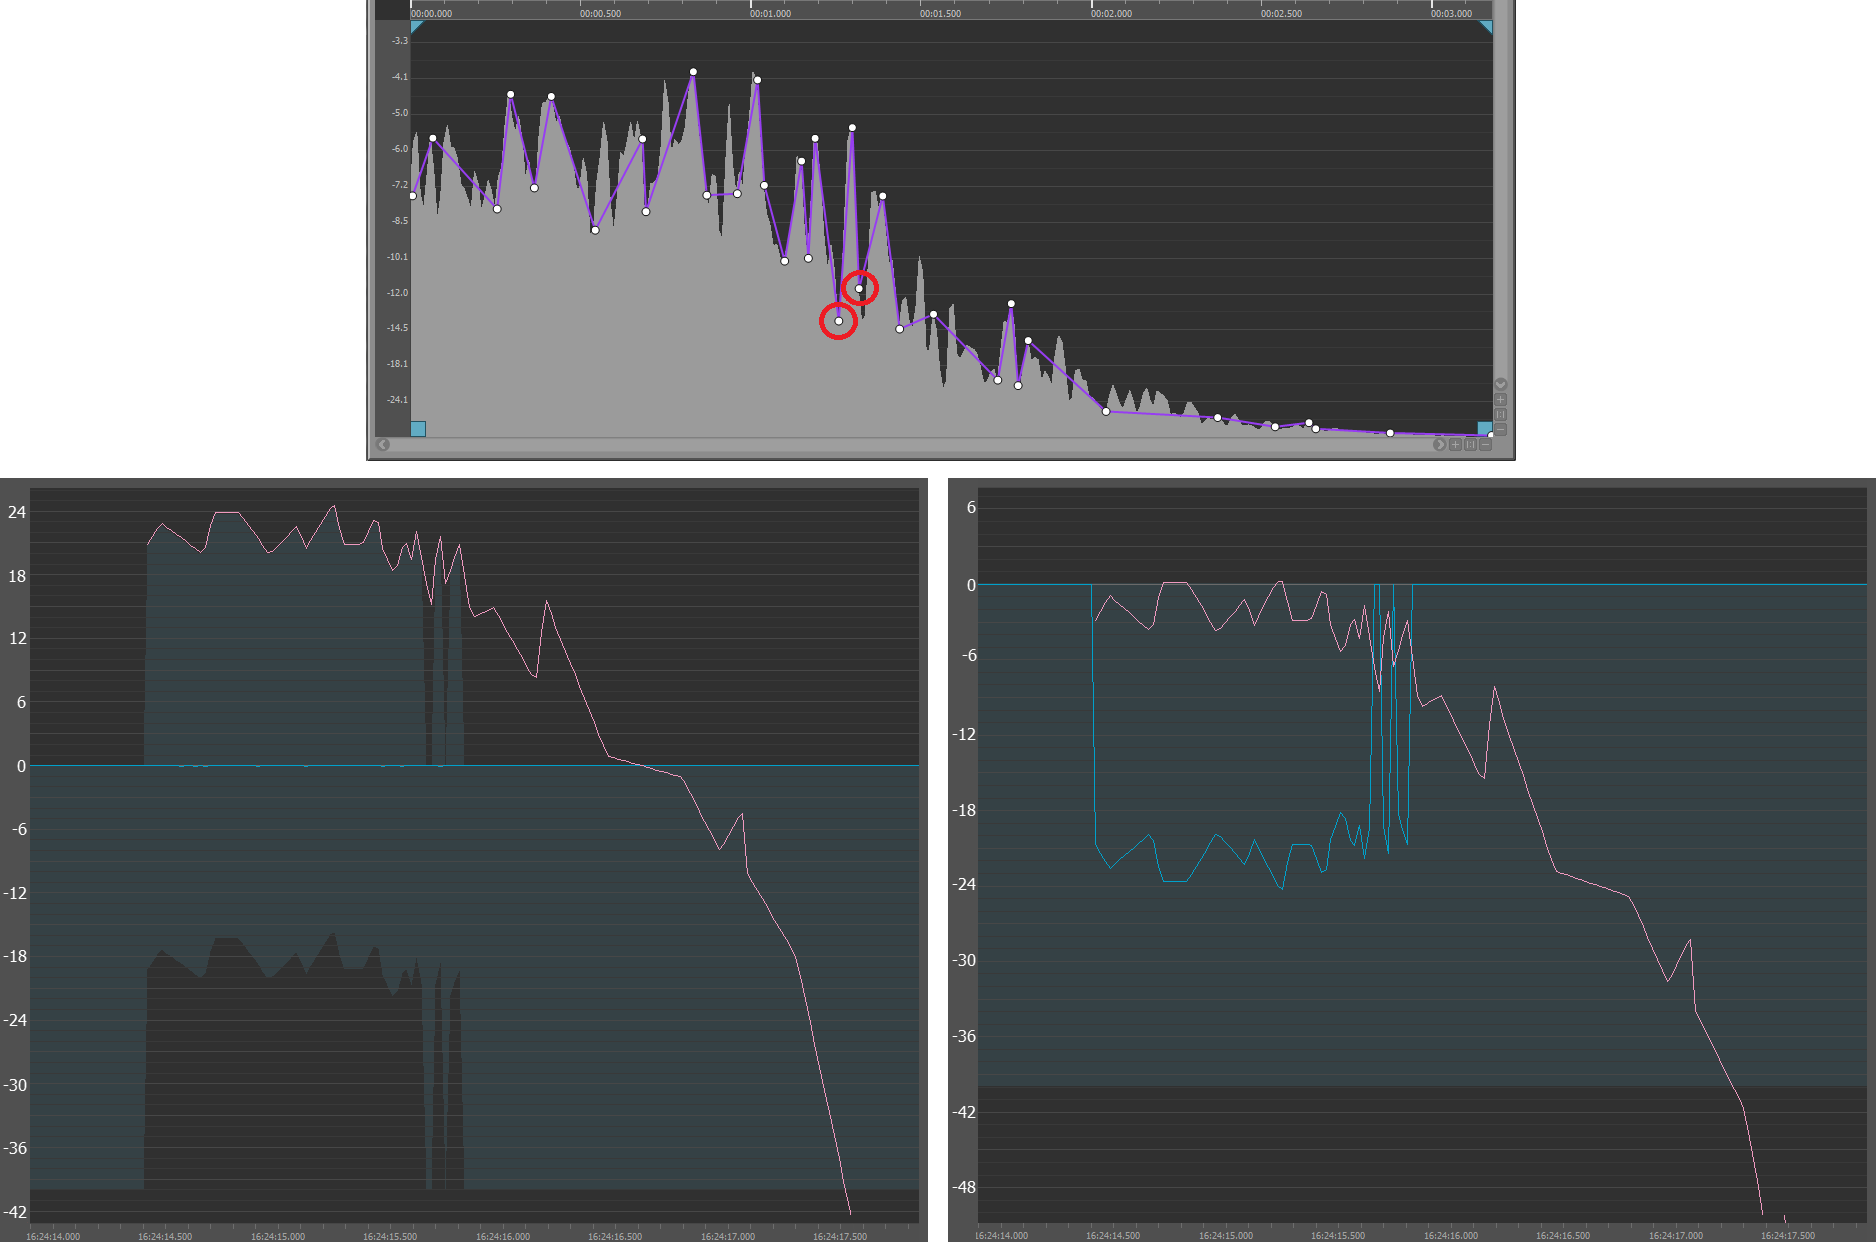Reset vertical zoom with 1:1 button
Image resolution: width=1876 pixels, height=1242 pixels.
tap(1500, 414)
